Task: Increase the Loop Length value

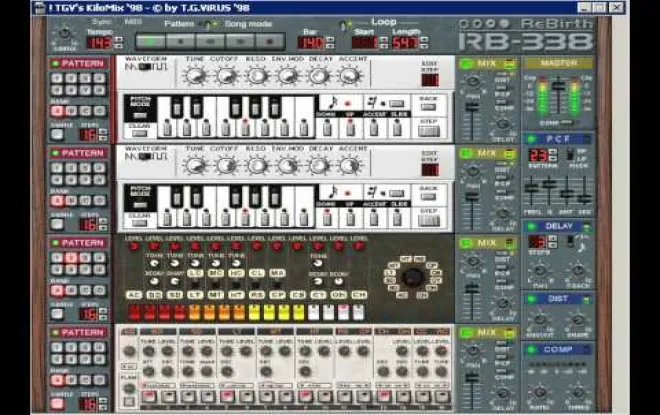Action: [x=424, y=40]
